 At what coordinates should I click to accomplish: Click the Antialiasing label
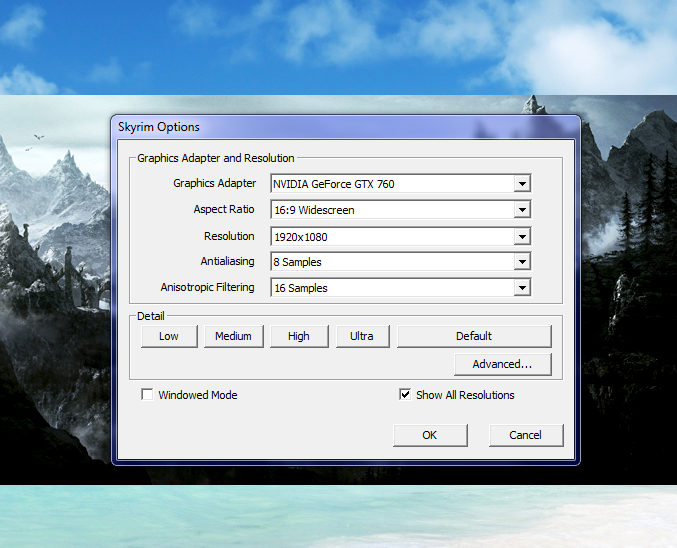pyautogui.click(x=228, y=261)
